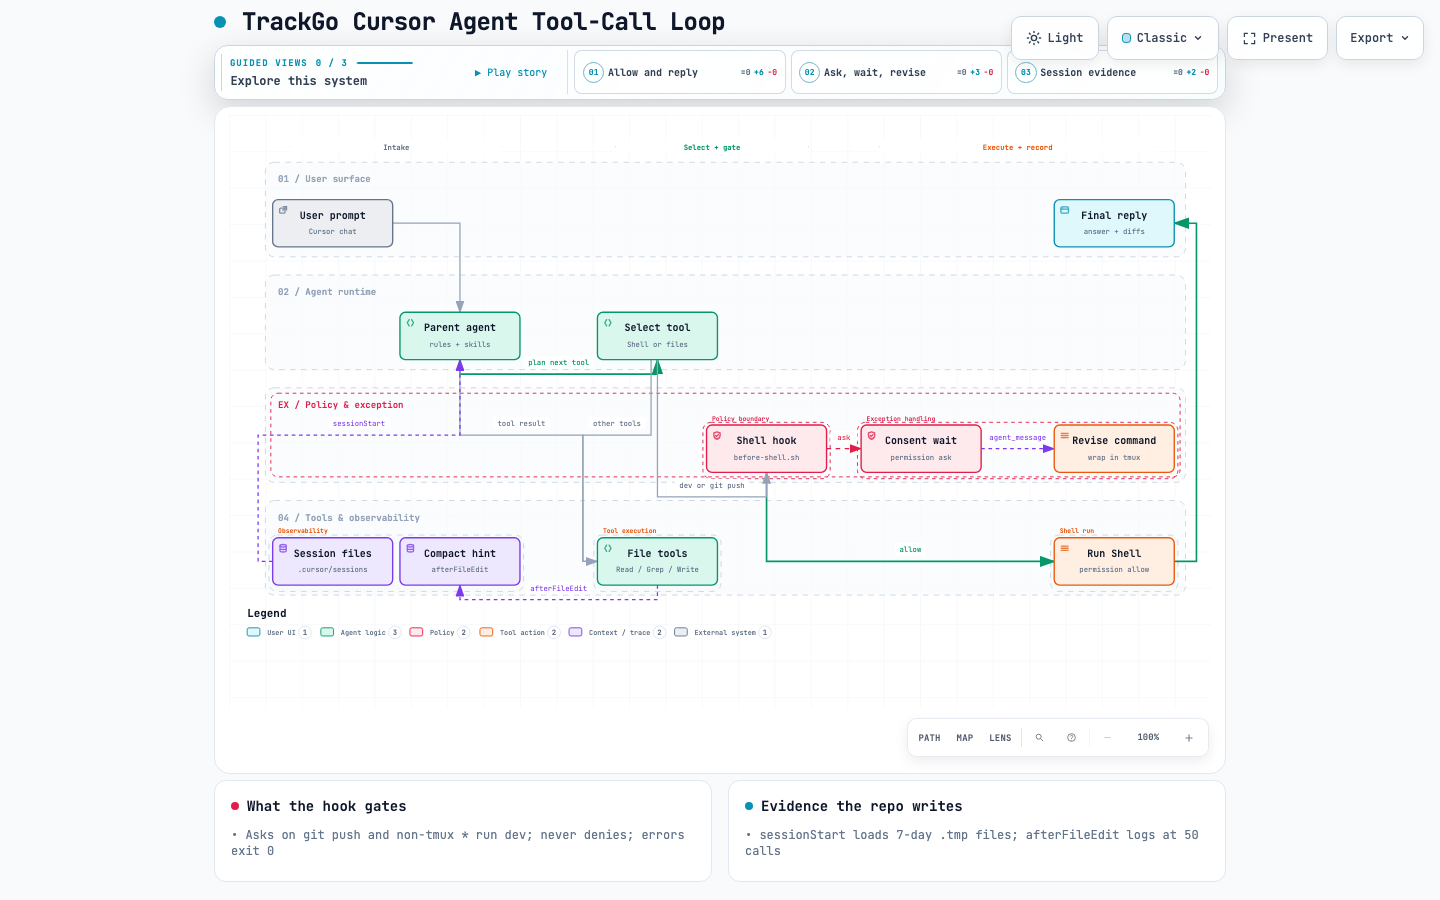
Task: Toggle the Context / trace legend filter
Action: click(617, 632)
